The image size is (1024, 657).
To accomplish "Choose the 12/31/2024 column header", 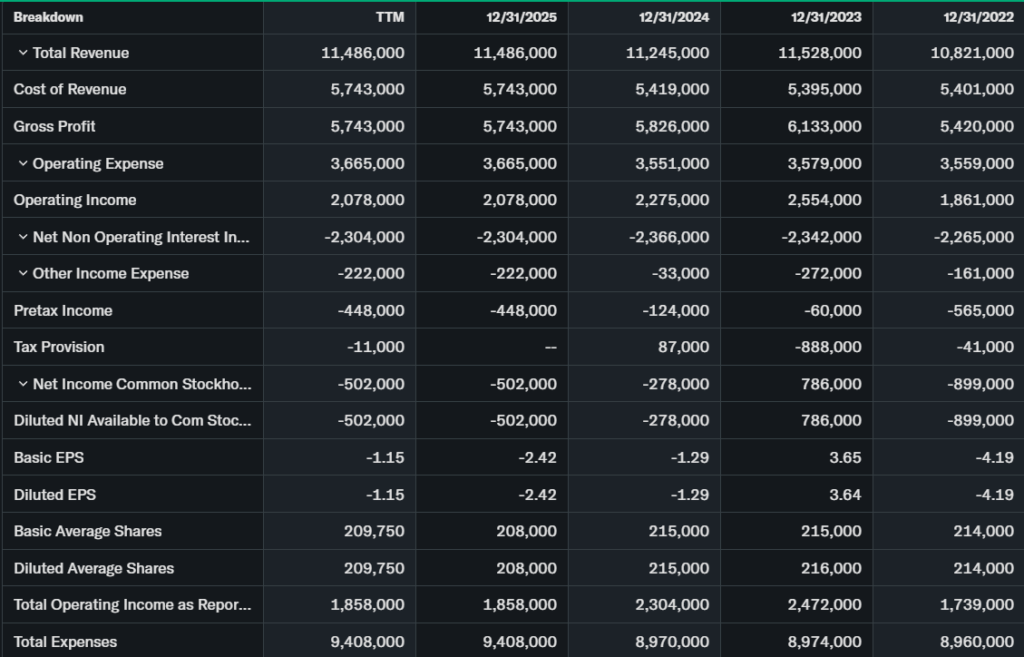I will click(x=674, y=17).
